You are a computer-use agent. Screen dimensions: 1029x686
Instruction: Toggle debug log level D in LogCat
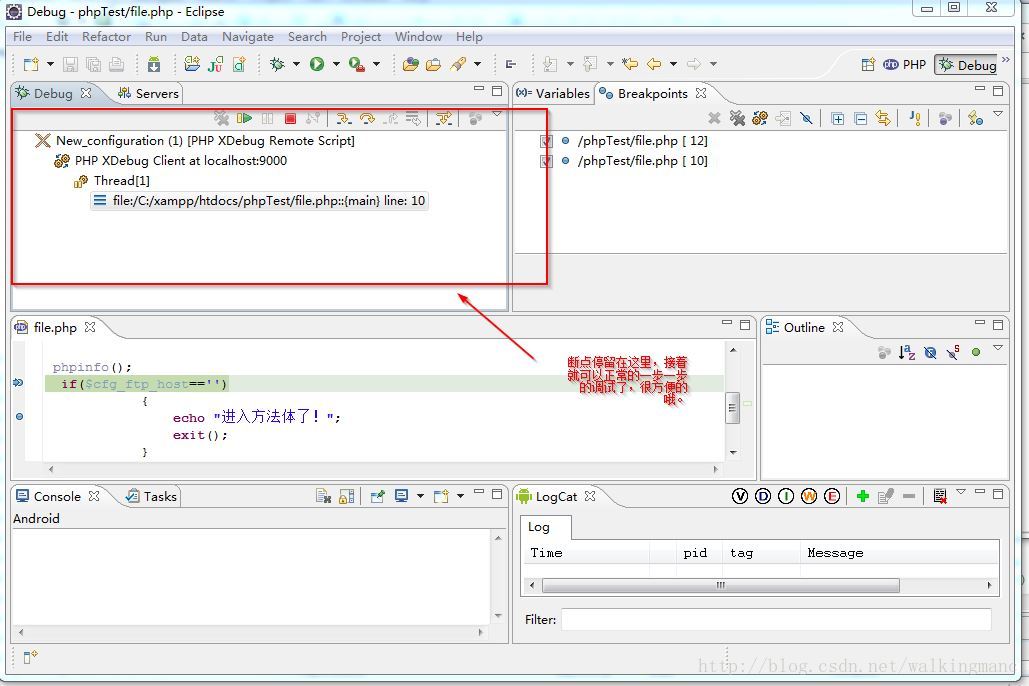[x=763, y=496]
